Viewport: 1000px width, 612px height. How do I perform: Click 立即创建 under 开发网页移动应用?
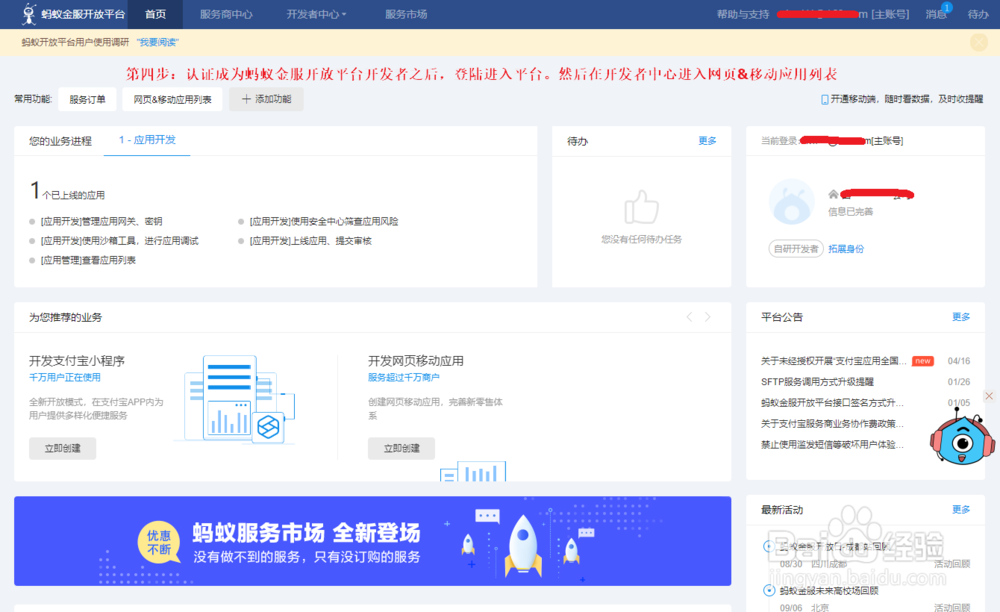pos(401,448)
